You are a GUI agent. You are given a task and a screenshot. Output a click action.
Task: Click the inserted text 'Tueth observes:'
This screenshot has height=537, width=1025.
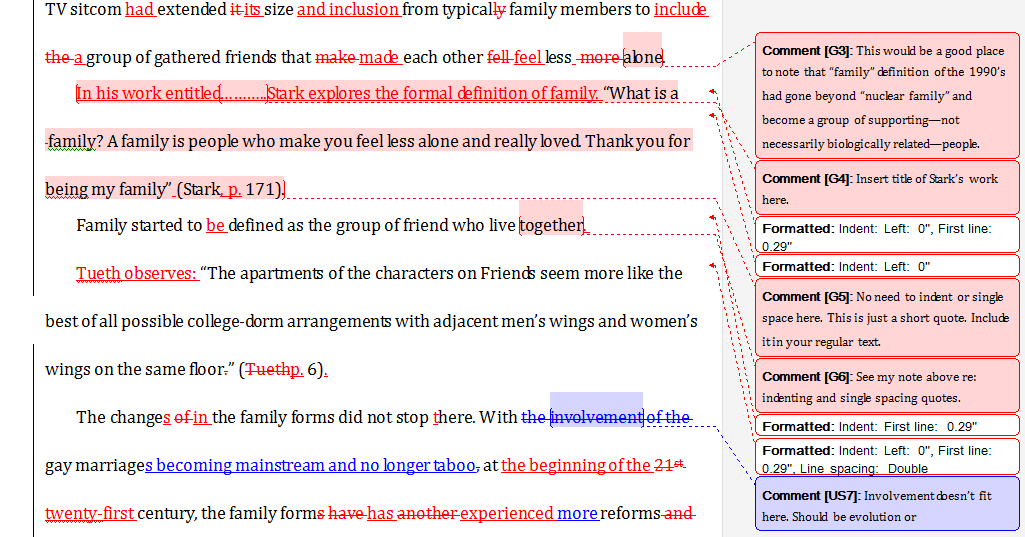tap(136, 273)
